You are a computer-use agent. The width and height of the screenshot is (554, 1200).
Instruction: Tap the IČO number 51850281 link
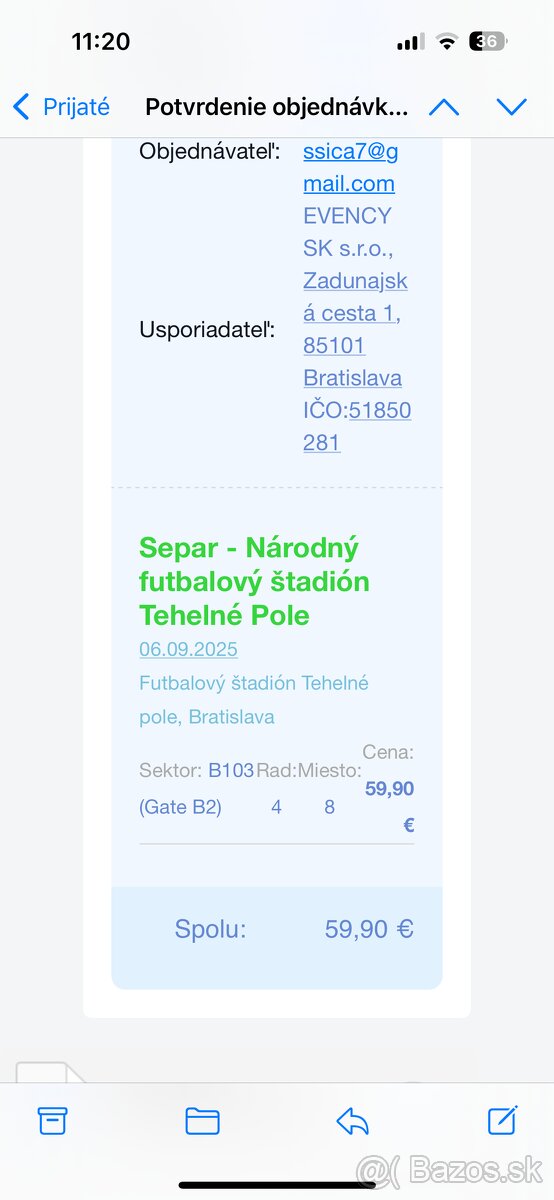point(357,426)
